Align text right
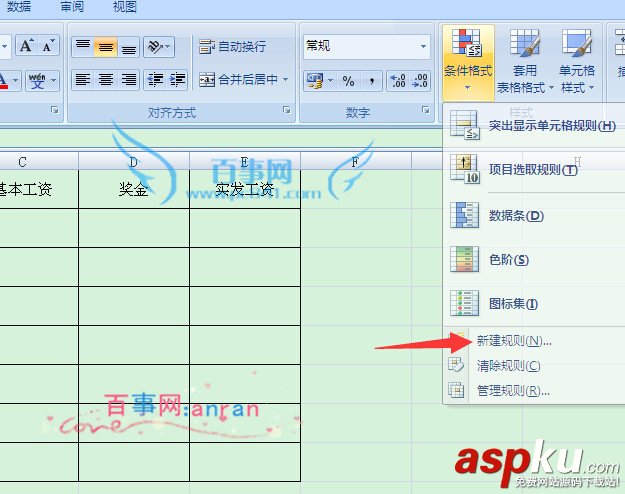The width and height of the screenshot is (625, 494). 128,79
